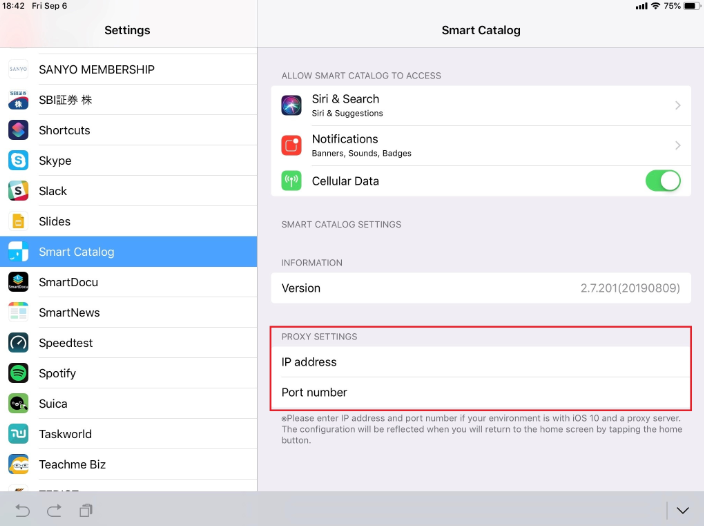The height and width of the screenshot is (526, 704).
Task: Click the redo arrow in bottom toolbar
Action: click(54, 510)
